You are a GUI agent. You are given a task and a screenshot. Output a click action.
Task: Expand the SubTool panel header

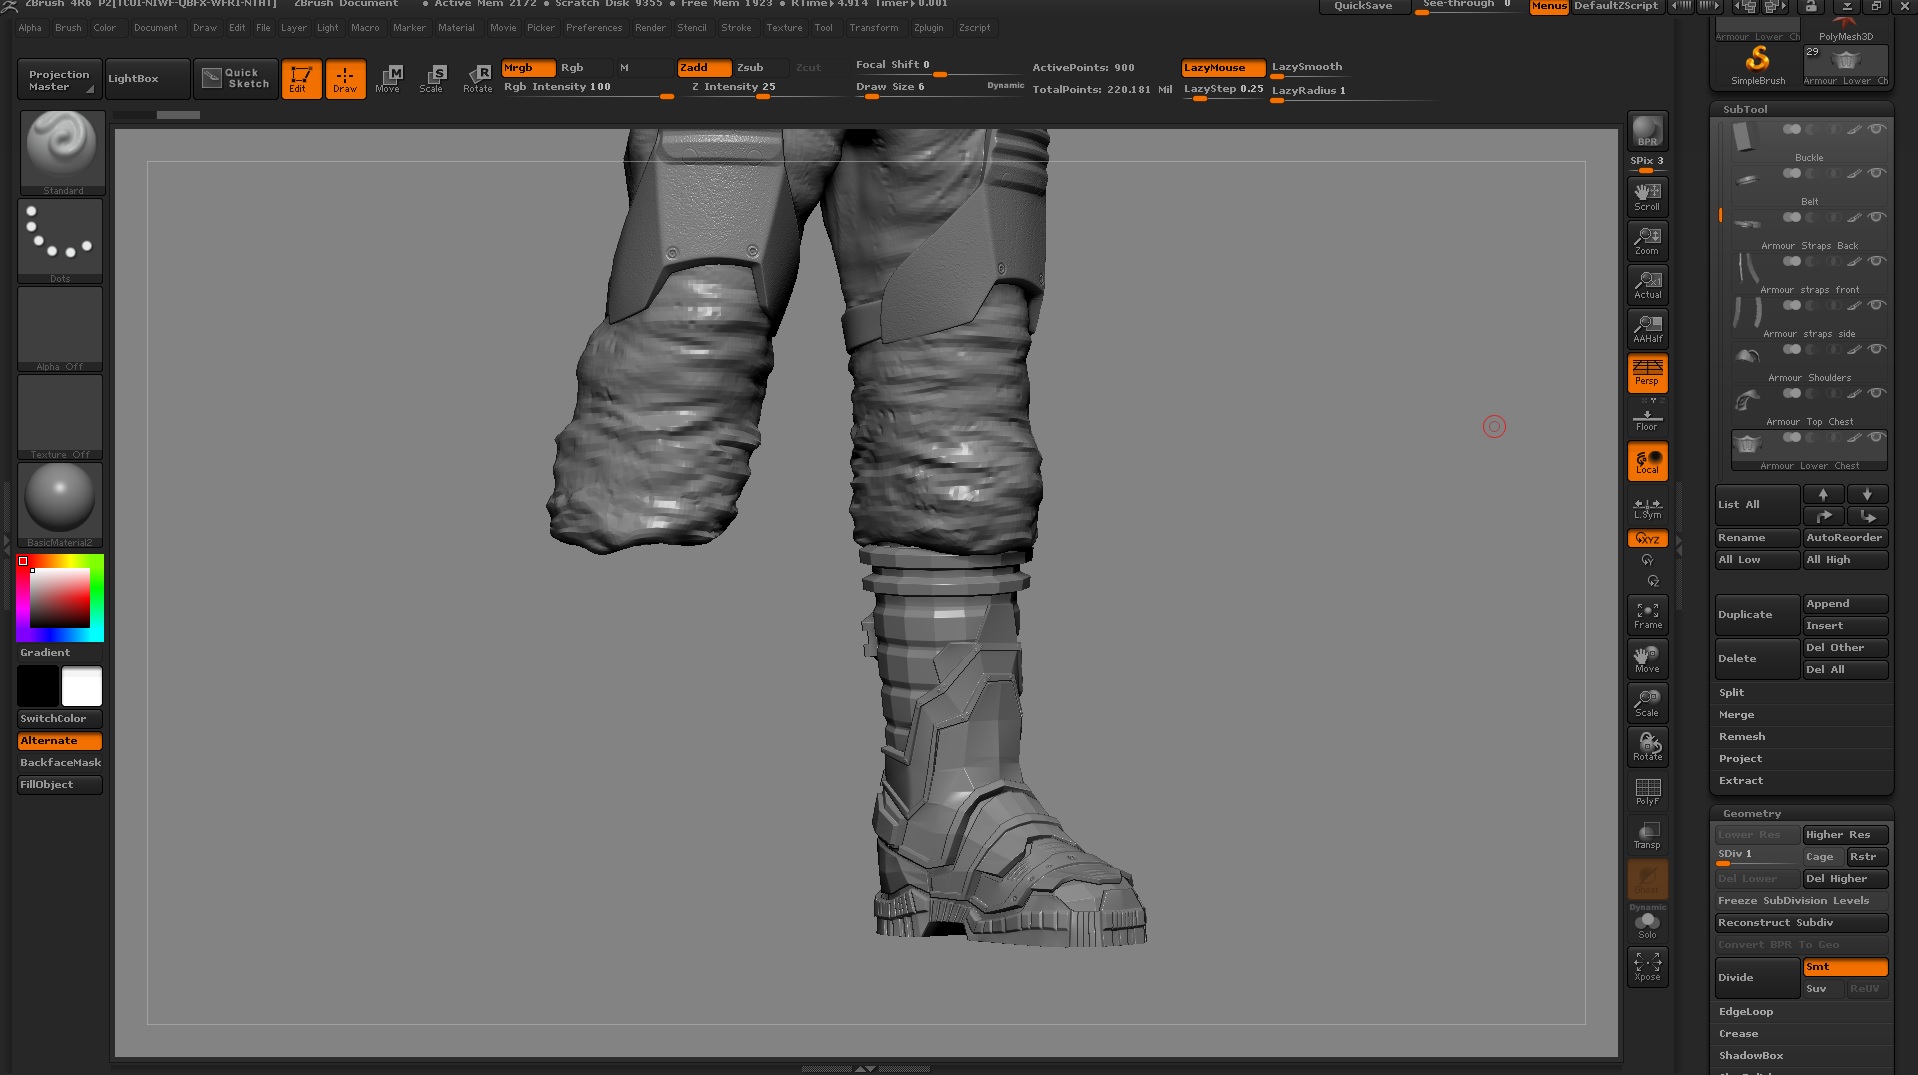(x=1745, y=109)
